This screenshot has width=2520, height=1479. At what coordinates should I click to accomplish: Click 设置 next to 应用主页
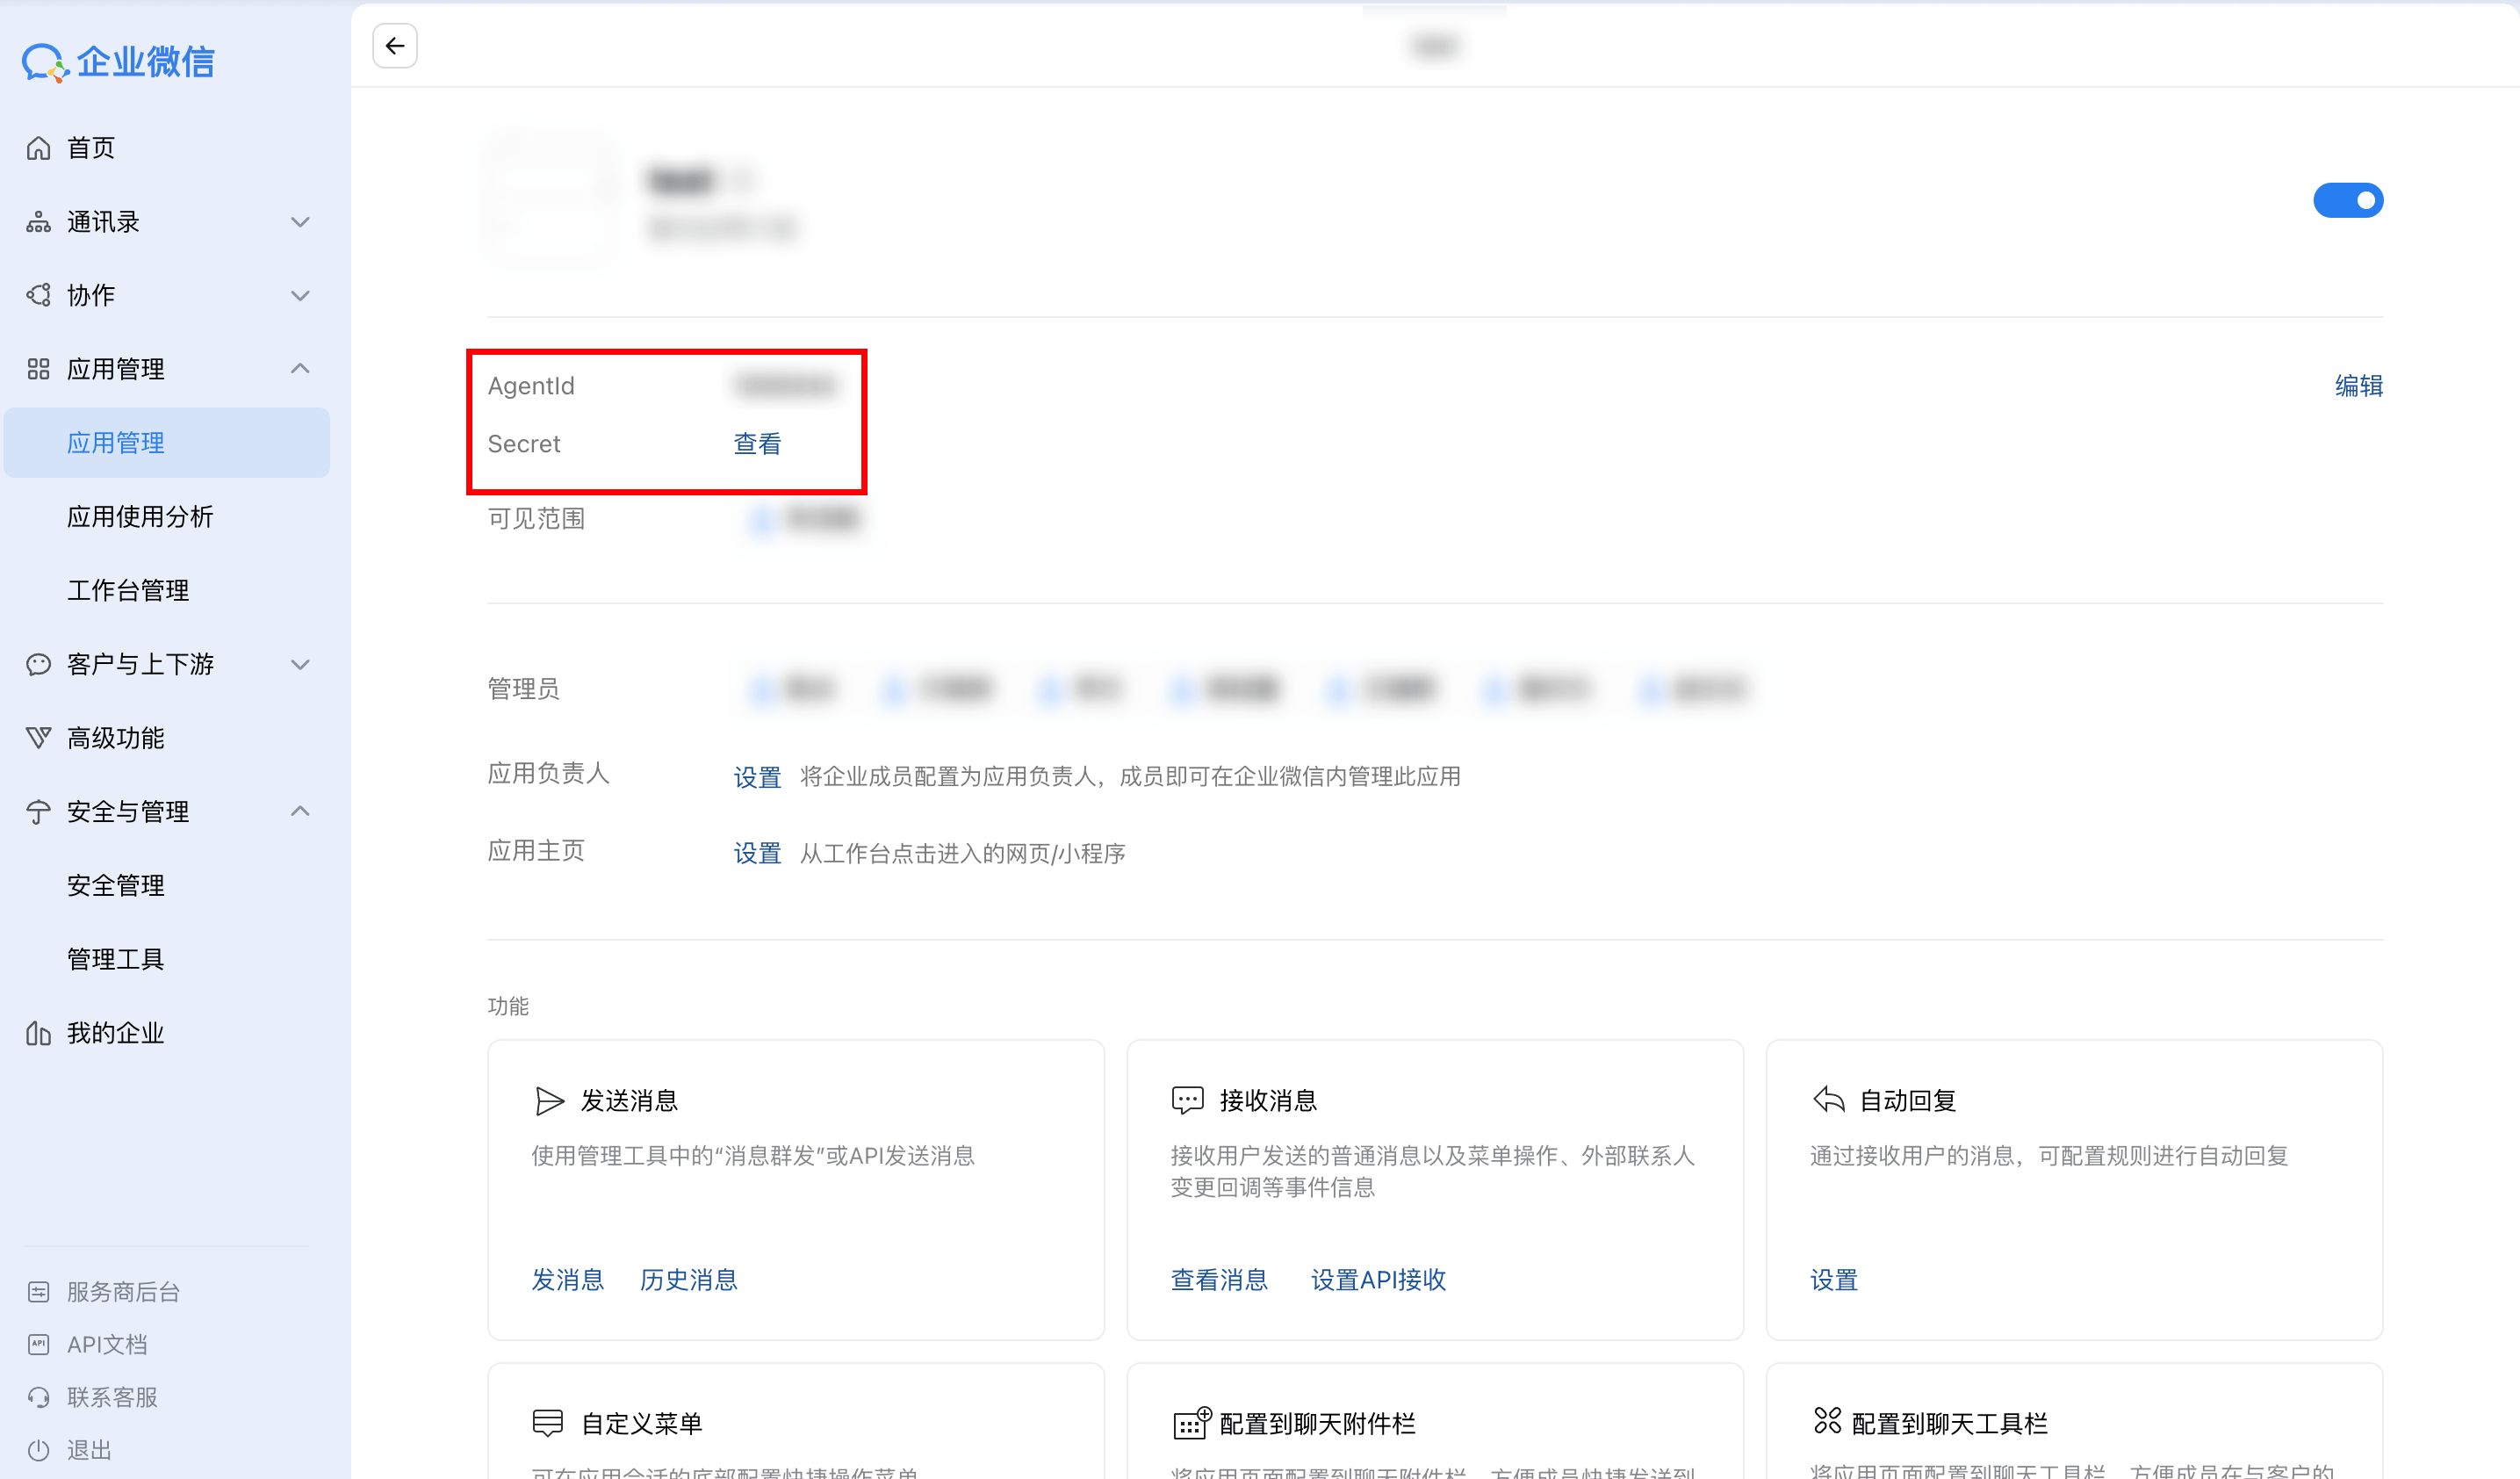[x=757, y=853]
